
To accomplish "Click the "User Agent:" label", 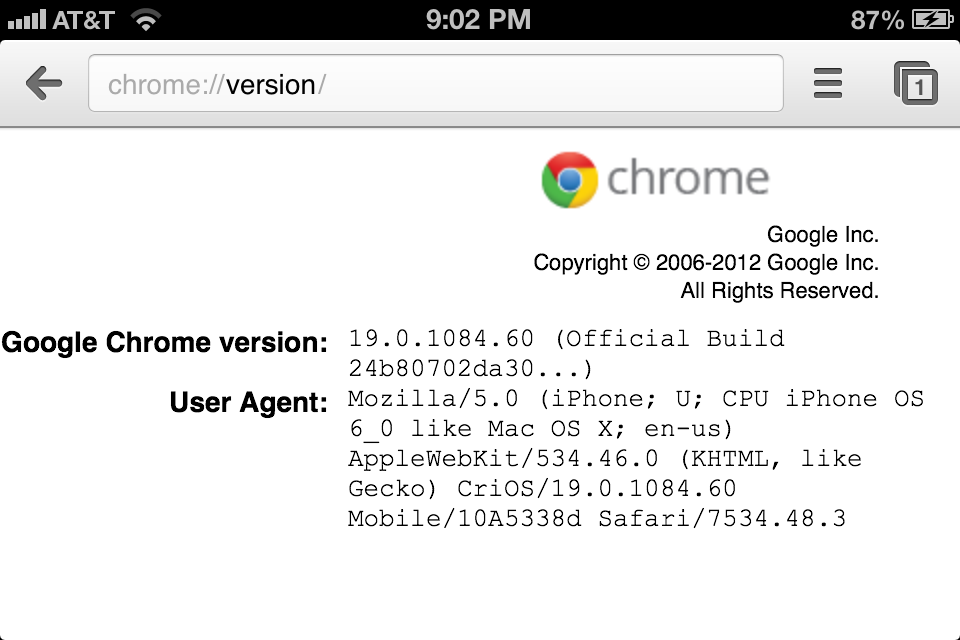I will click(x=248, y=403).
